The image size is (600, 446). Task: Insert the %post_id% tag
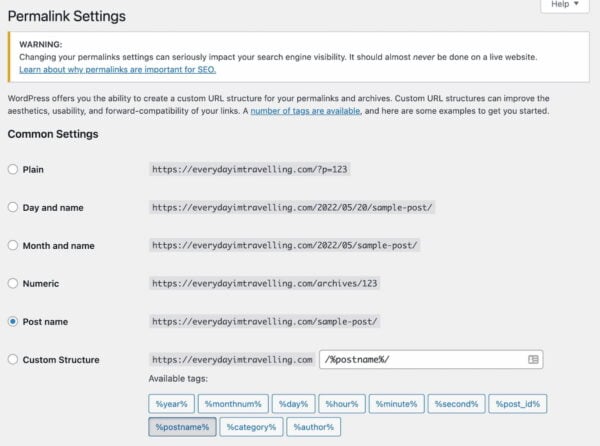pos(519,404)
